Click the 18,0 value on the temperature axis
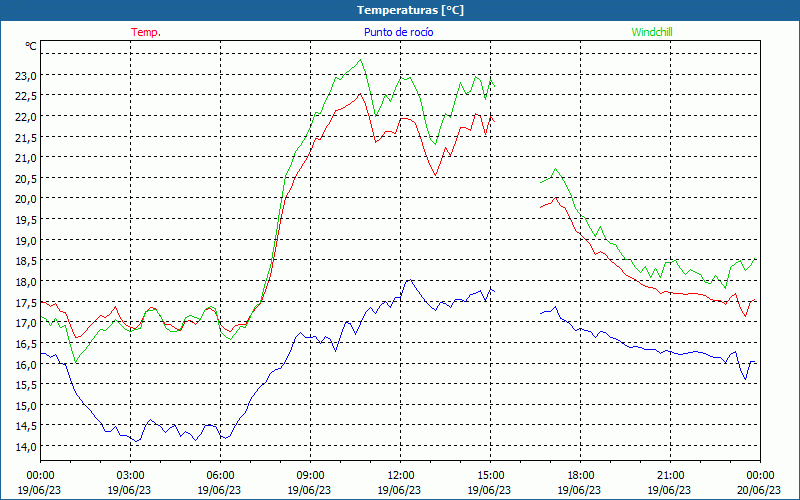 pyautogui.click(x=26, y=282)
